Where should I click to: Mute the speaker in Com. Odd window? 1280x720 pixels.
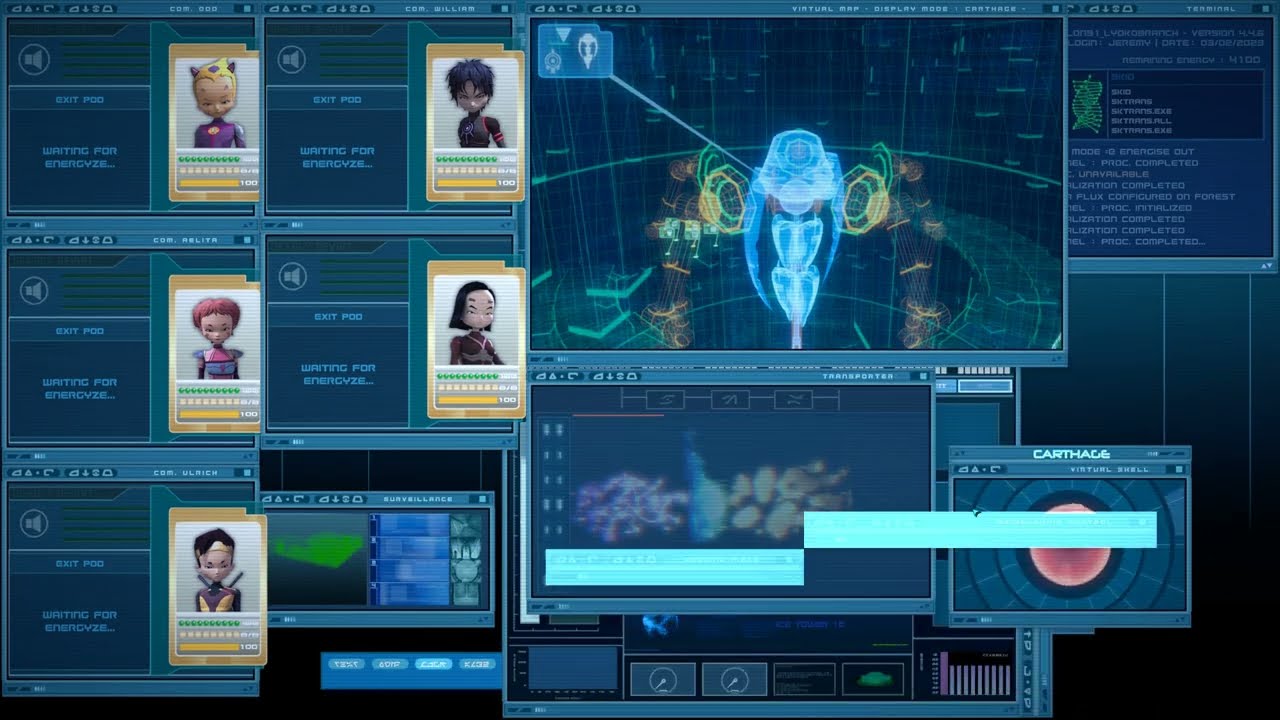point(34,60)
